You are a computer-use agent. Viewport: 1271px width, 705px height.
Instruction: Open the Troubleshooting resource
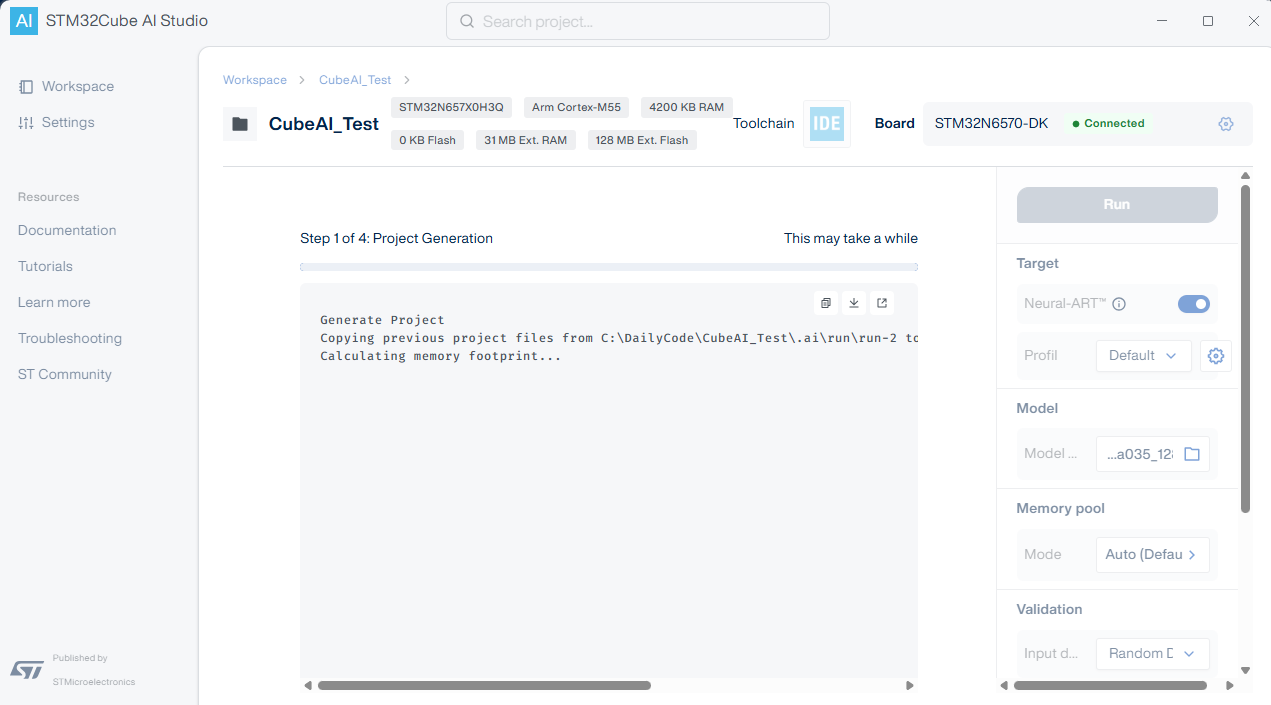pyautogui.click(x=70, y=339)
